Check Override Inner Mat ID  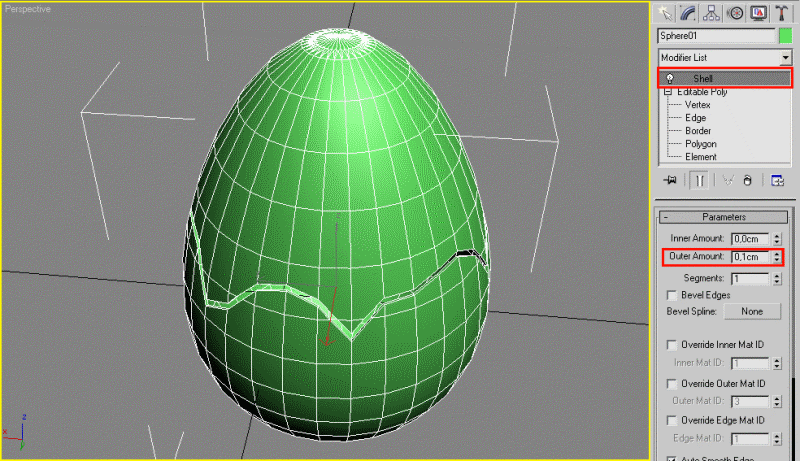click(x=671, y=345)
